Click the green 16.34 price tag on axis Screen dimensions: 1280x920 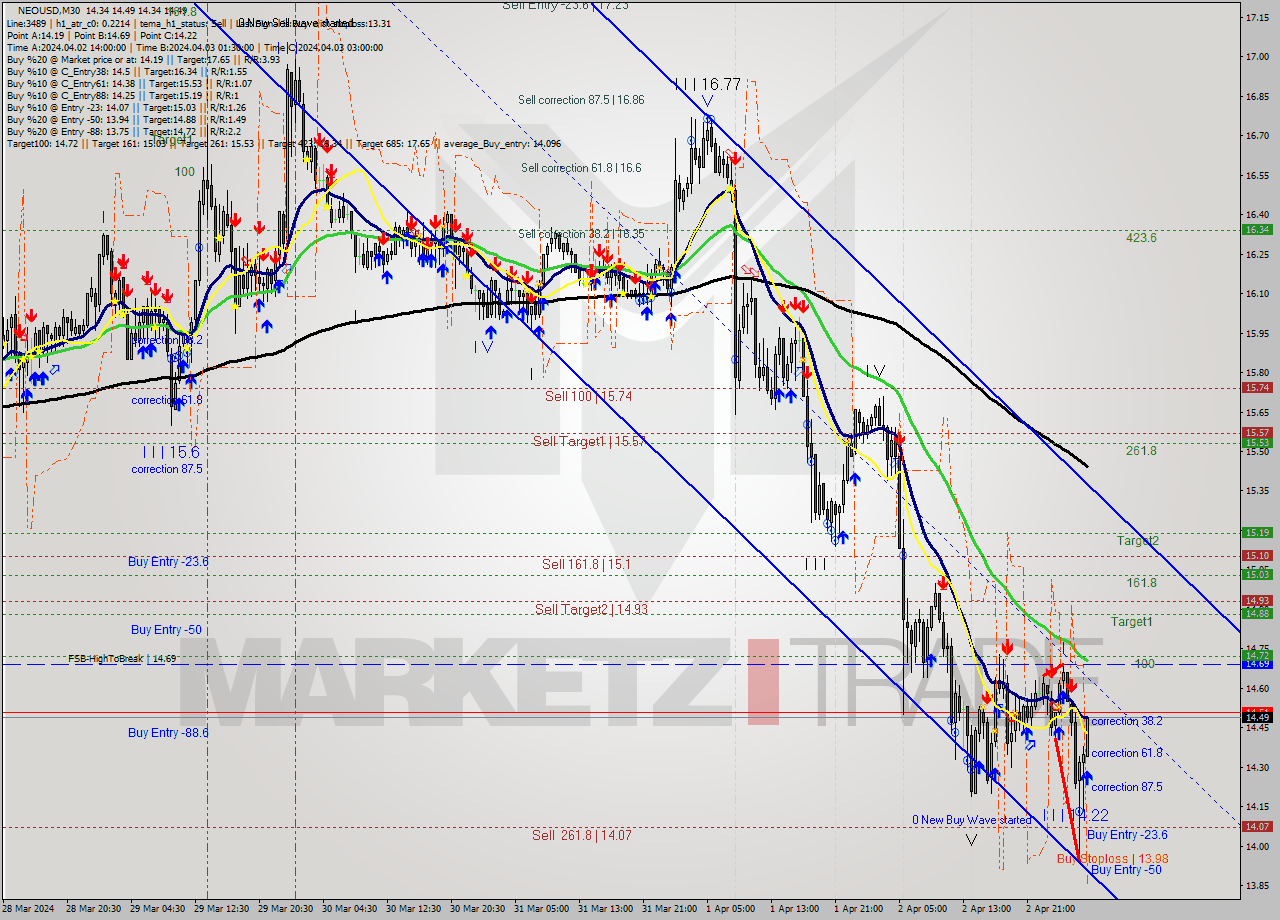[1256, 230]
